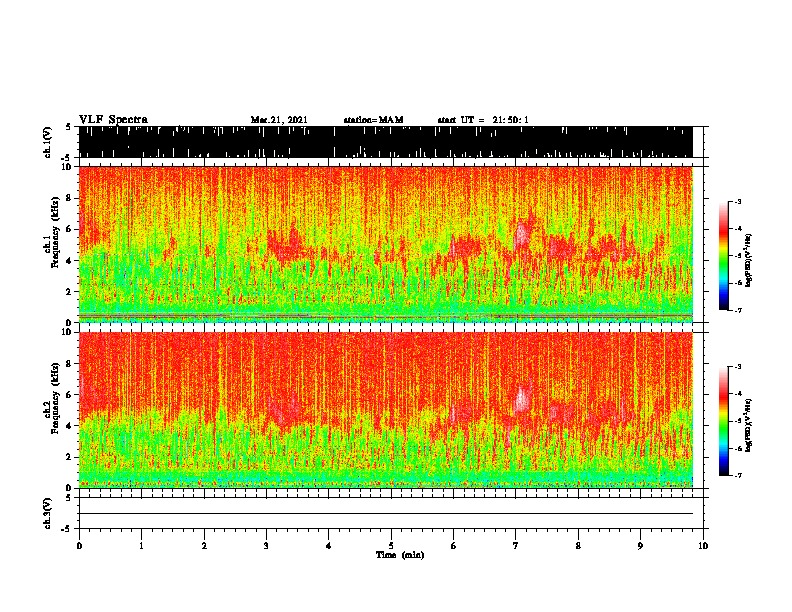Click the "4" tick on the Time axis
Image resolution: width=792 pixels, height=612 pixels.
tap(329, 546)
